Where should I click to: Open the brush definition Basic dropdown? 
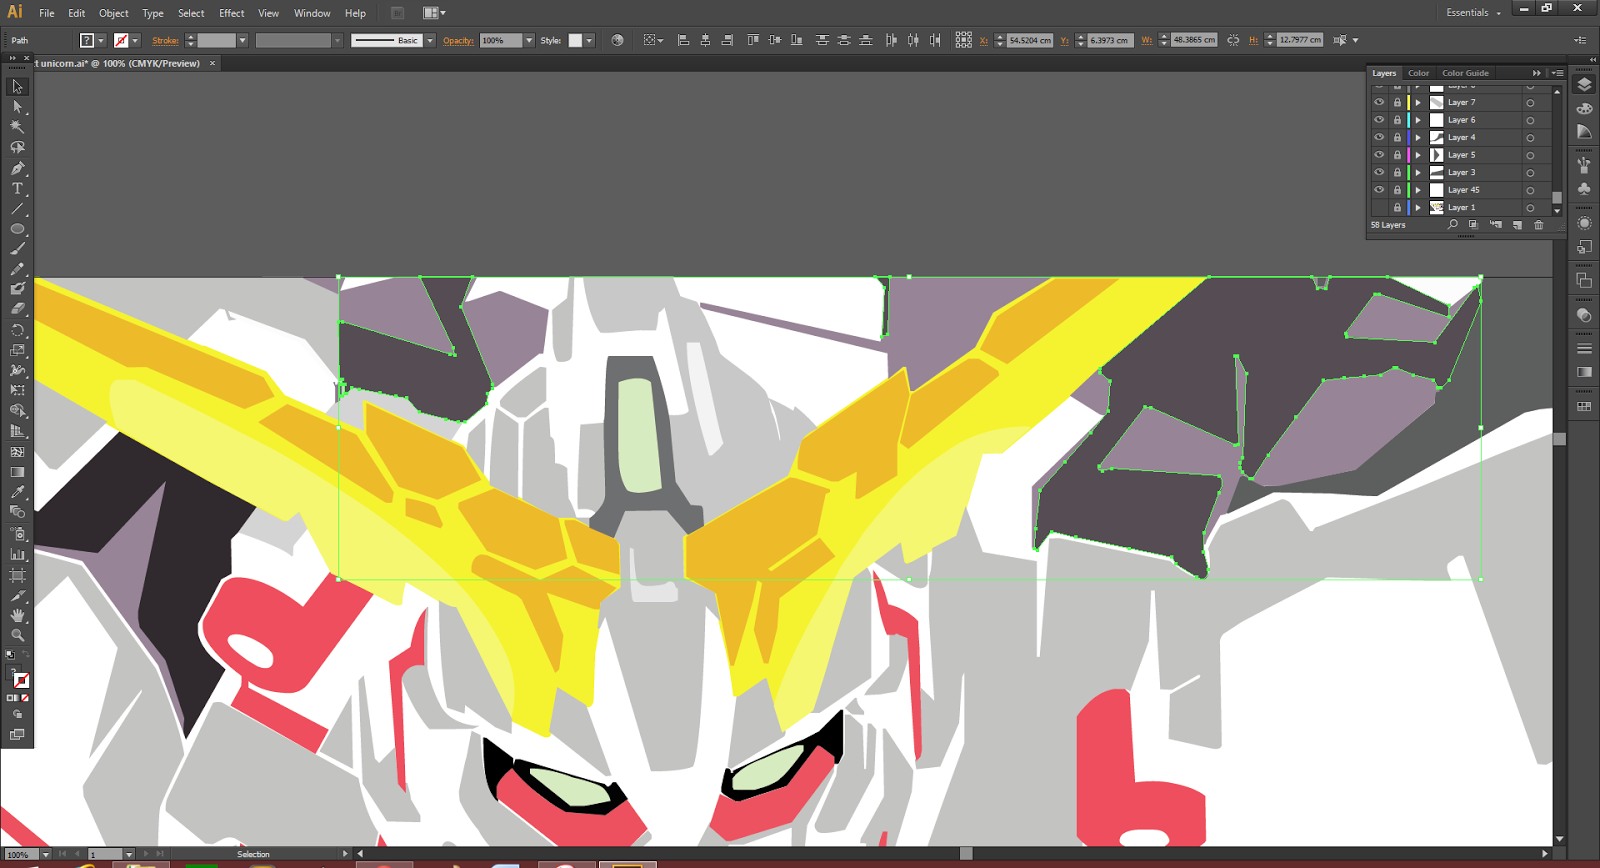click(x=430, y=40)
